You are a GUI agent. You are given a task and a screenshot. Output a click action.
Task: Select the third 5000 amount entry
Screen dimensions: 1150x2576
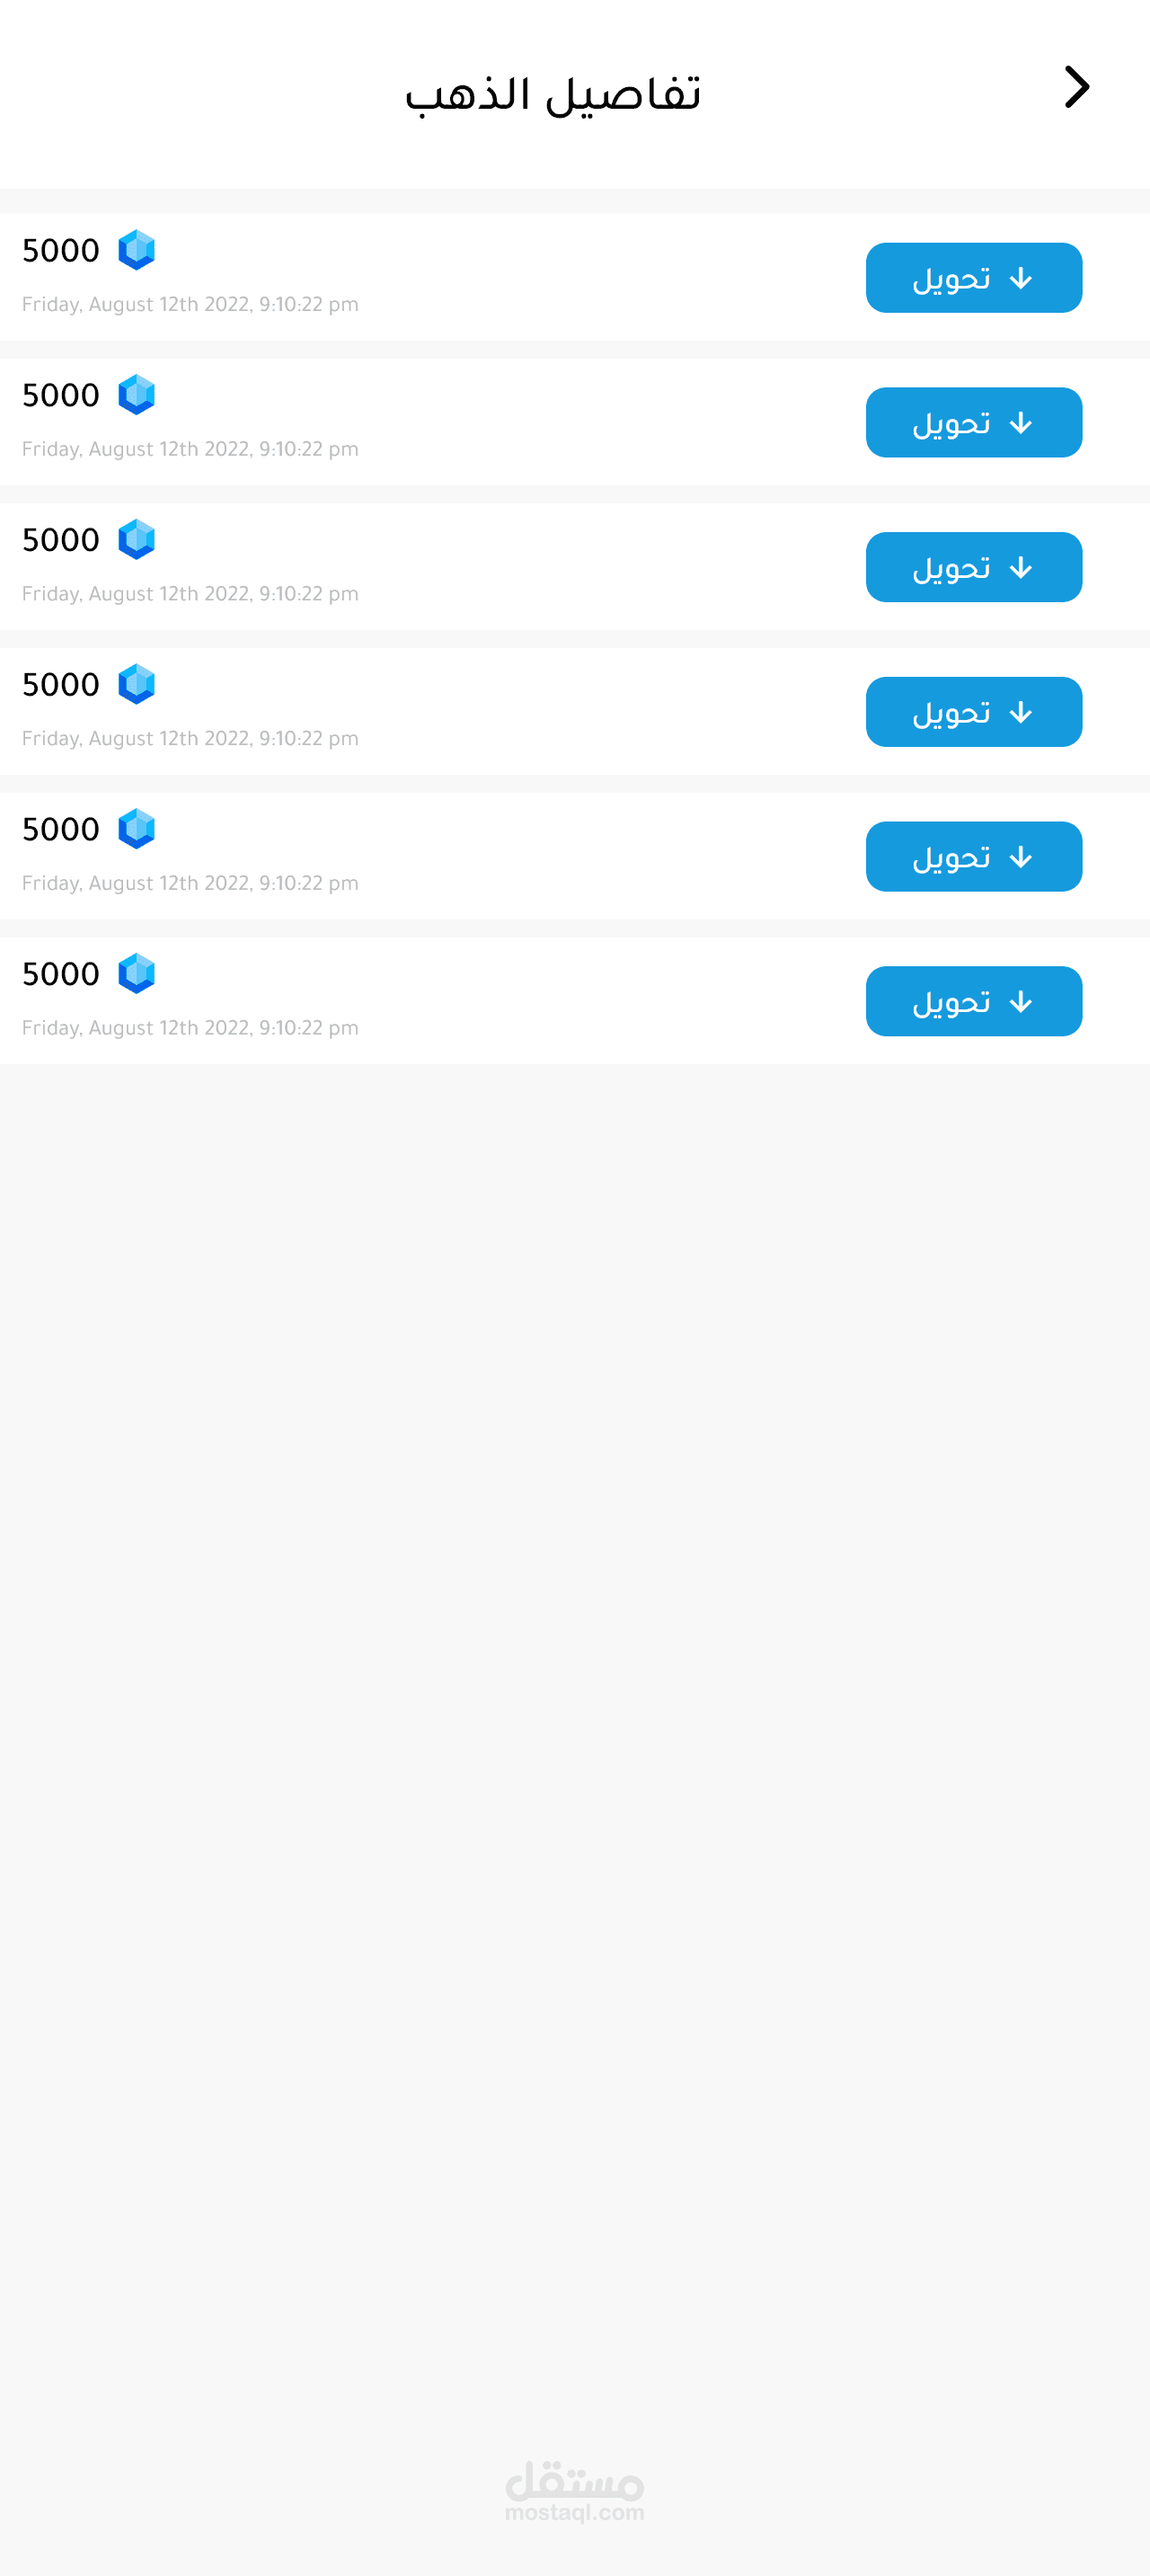[x=61, y=540]
